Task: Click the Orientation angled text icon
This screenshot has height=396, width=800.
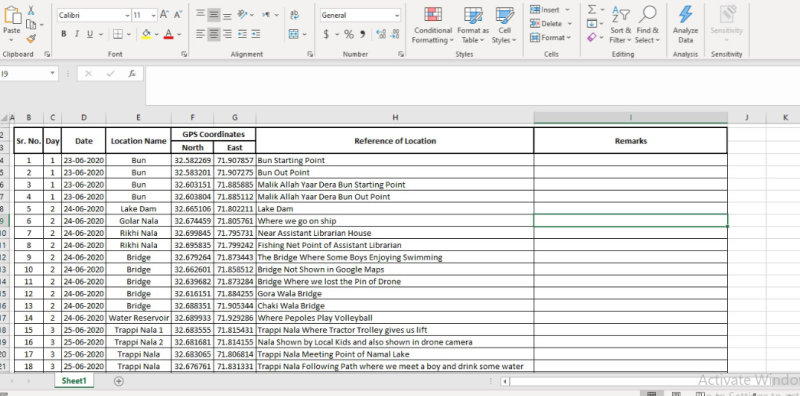Action: click(x=243, y=15)
